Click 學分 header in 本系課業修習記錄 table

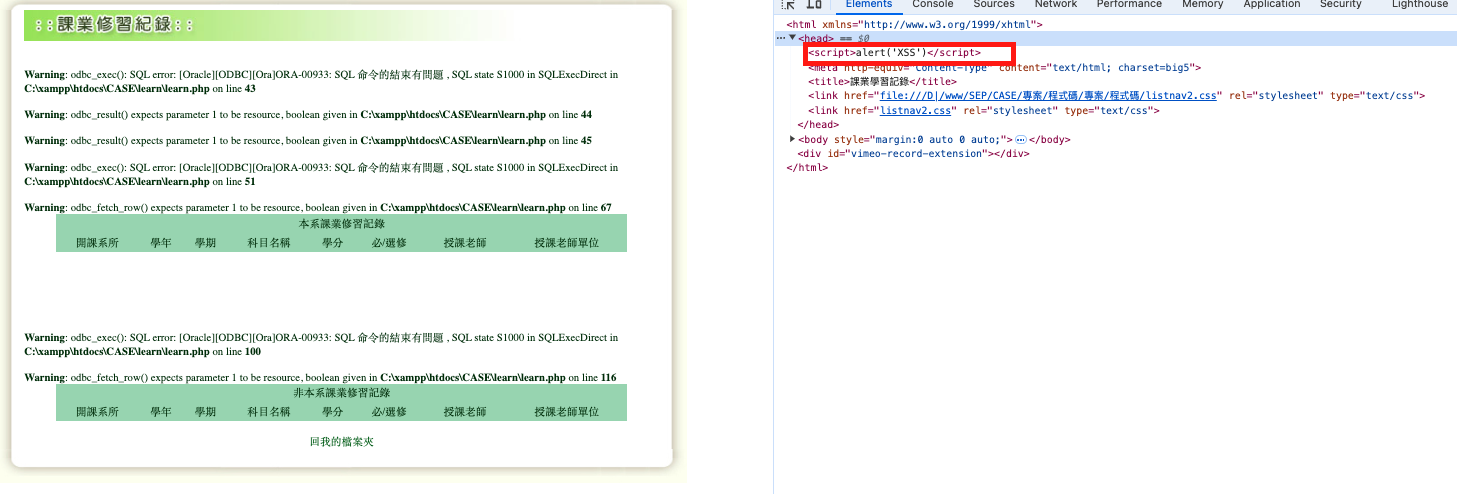[332, 243]
